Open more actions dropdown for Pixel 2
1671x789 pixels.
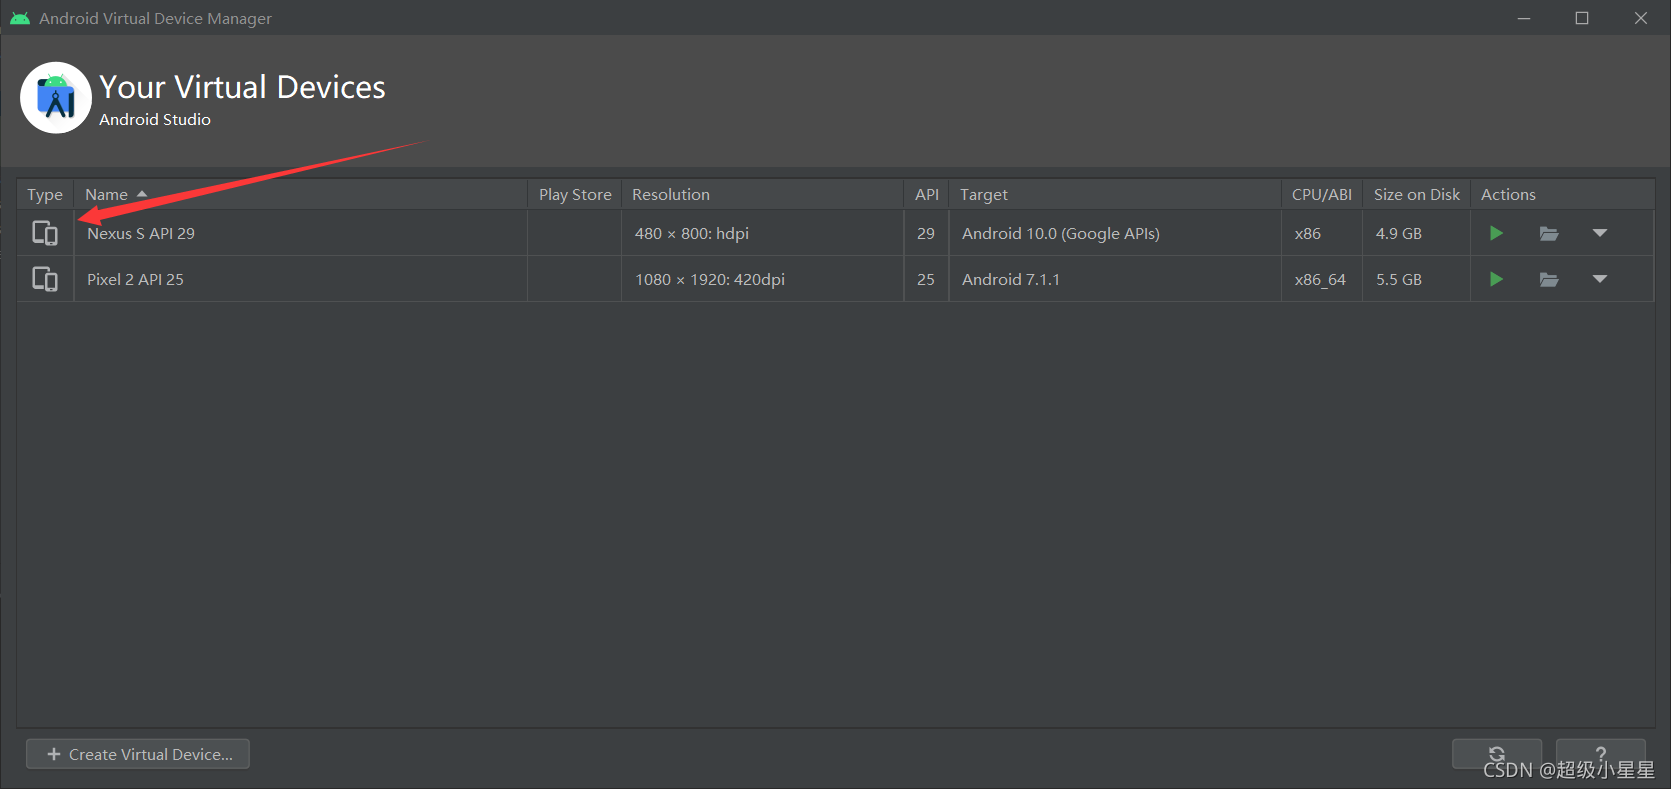(x=1600, y=279)
